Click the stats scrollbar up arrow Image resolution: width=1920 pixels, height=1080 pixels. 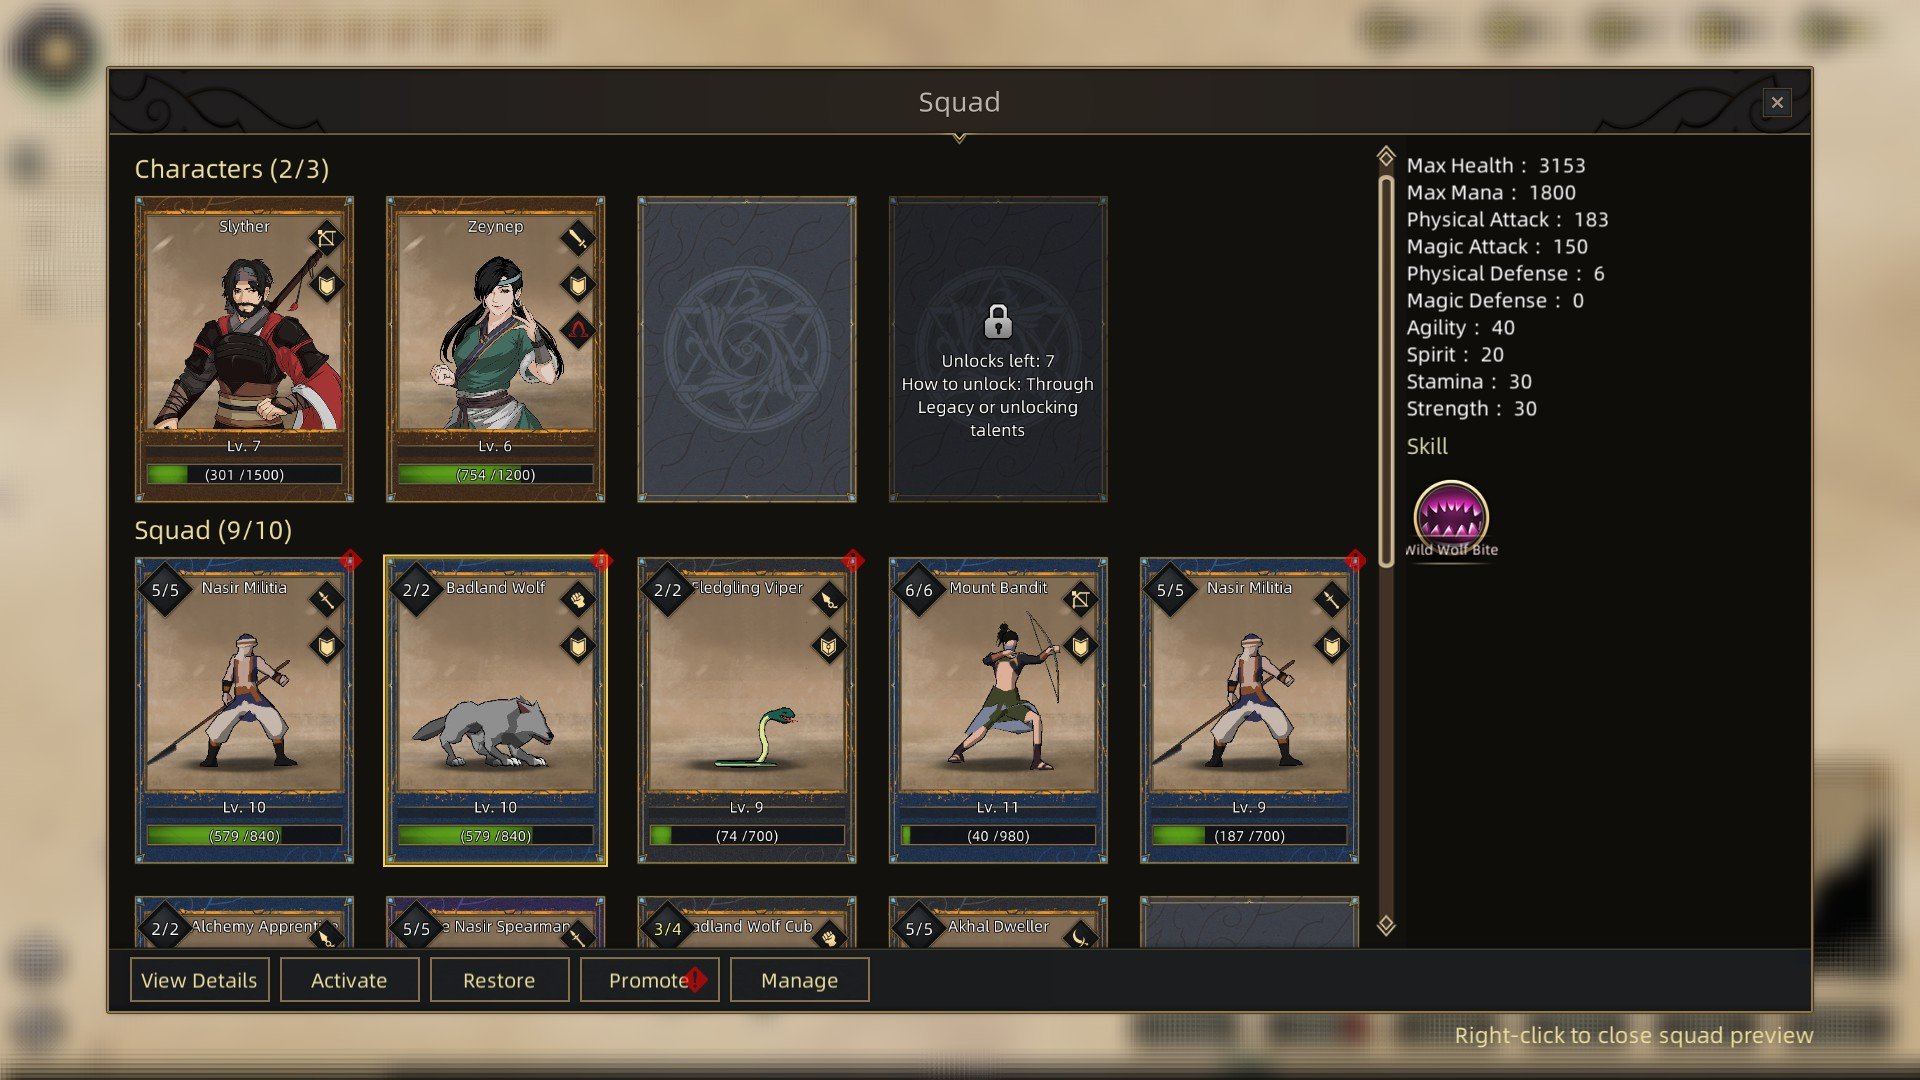[1386, 157]
